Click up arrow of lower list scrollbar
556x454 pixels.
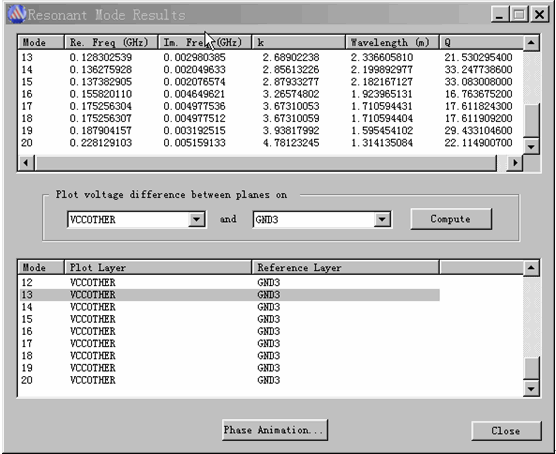pyautogui.click(x=531, y=267)
